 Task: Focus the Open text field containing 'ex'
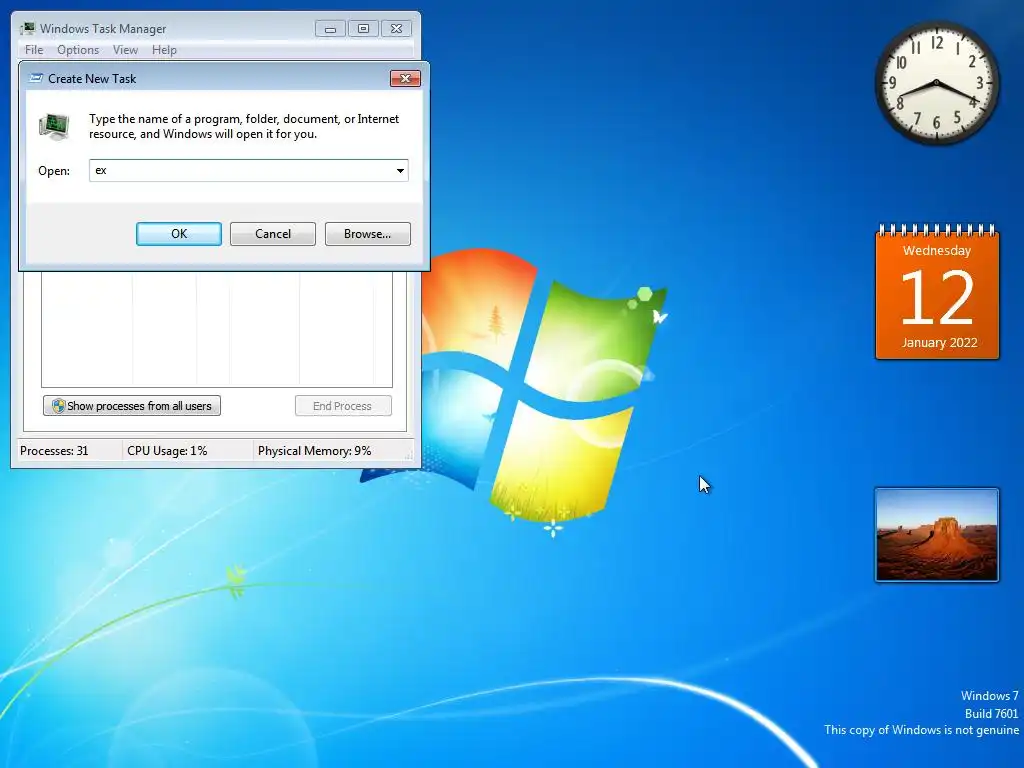[x=249, y=170]
